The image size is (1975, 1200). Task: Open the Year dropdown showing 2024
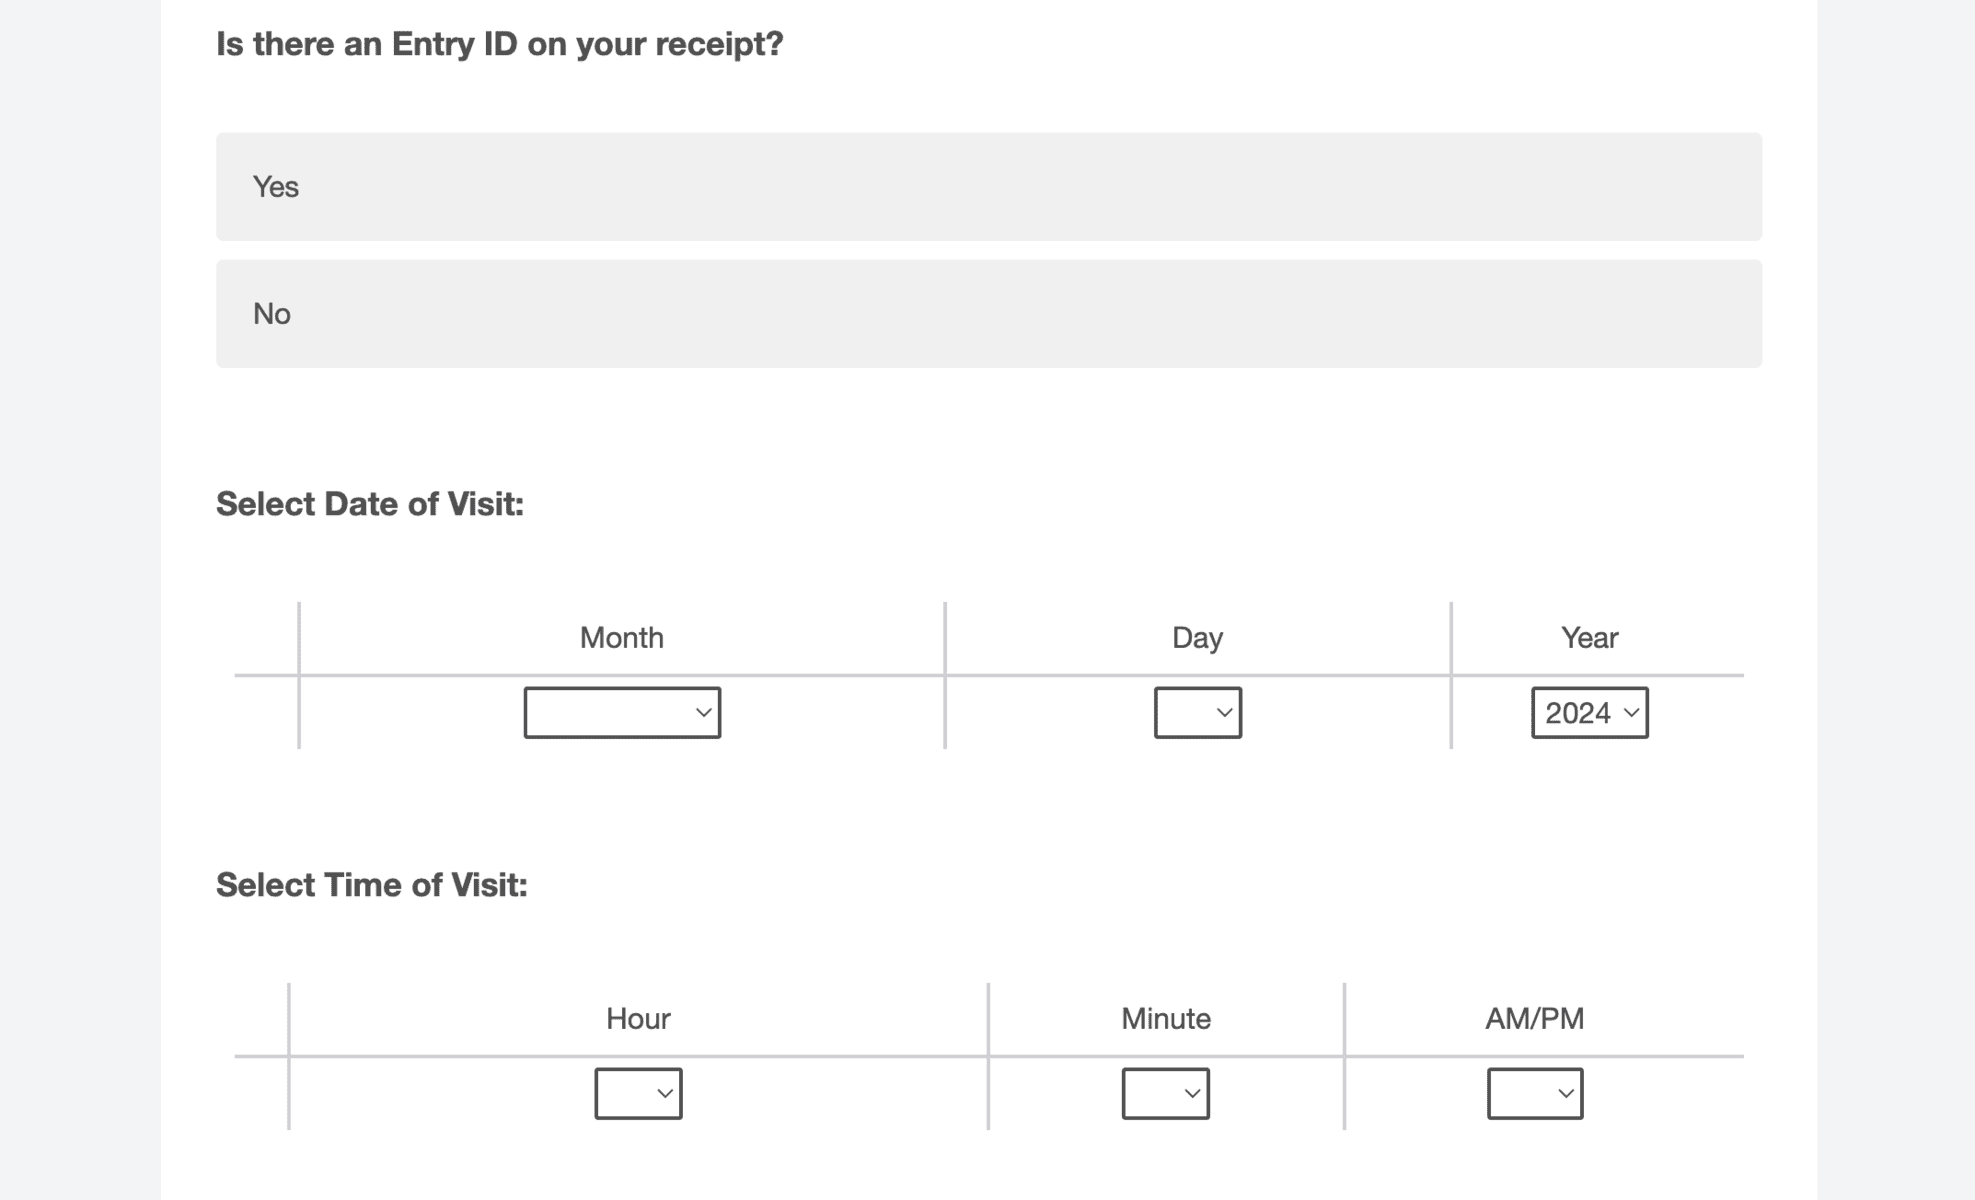[1589, 713]
